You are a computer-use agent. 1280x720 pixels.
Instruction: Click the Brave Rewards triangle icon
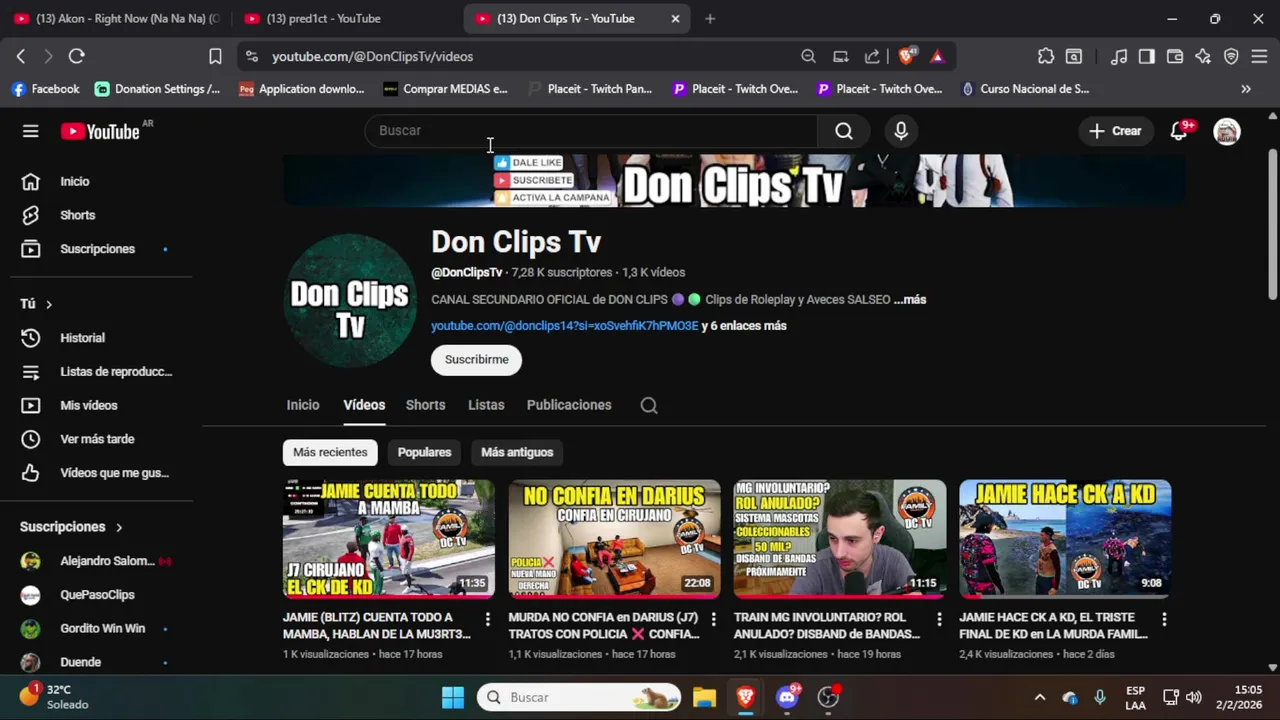click(937, 57)
